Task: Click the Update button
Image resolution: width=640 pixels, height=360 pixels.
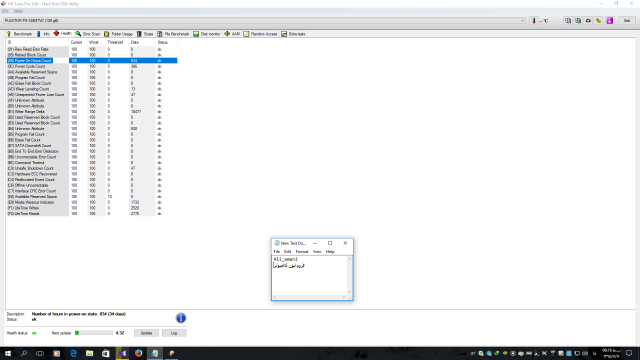Action: pos(146,333)
